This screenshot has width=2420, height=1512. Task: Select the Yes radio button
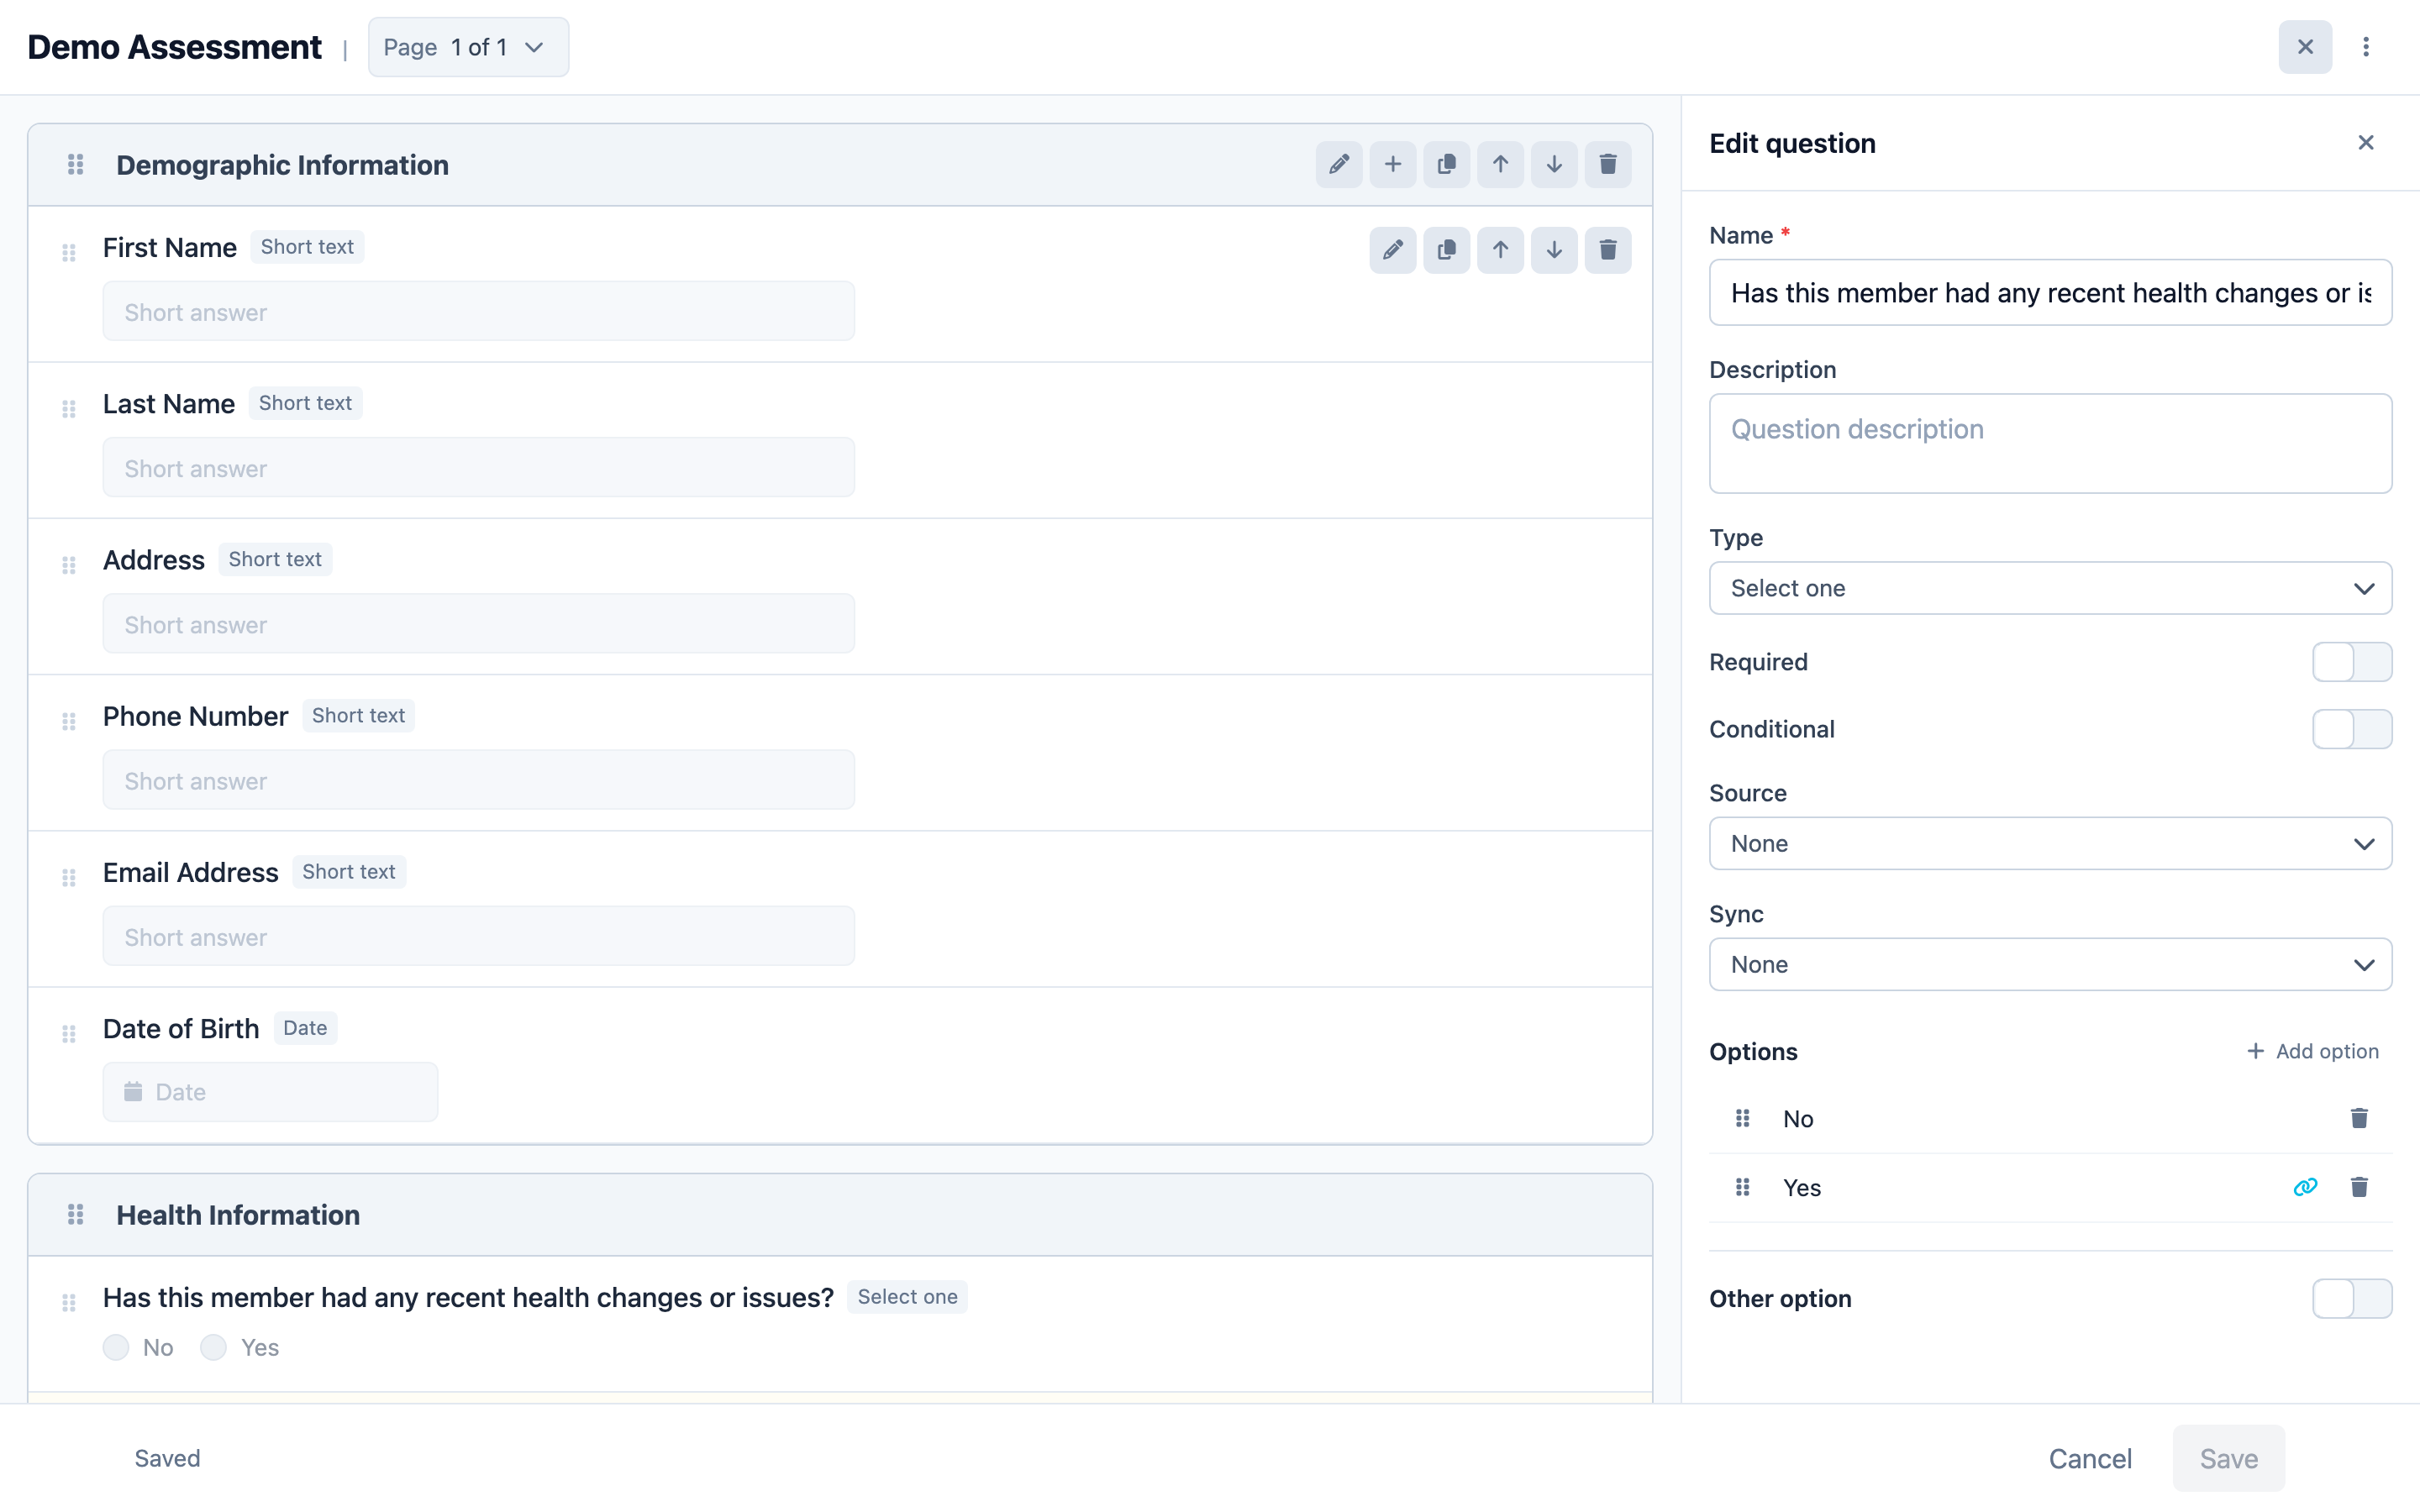coord(213,1348)
